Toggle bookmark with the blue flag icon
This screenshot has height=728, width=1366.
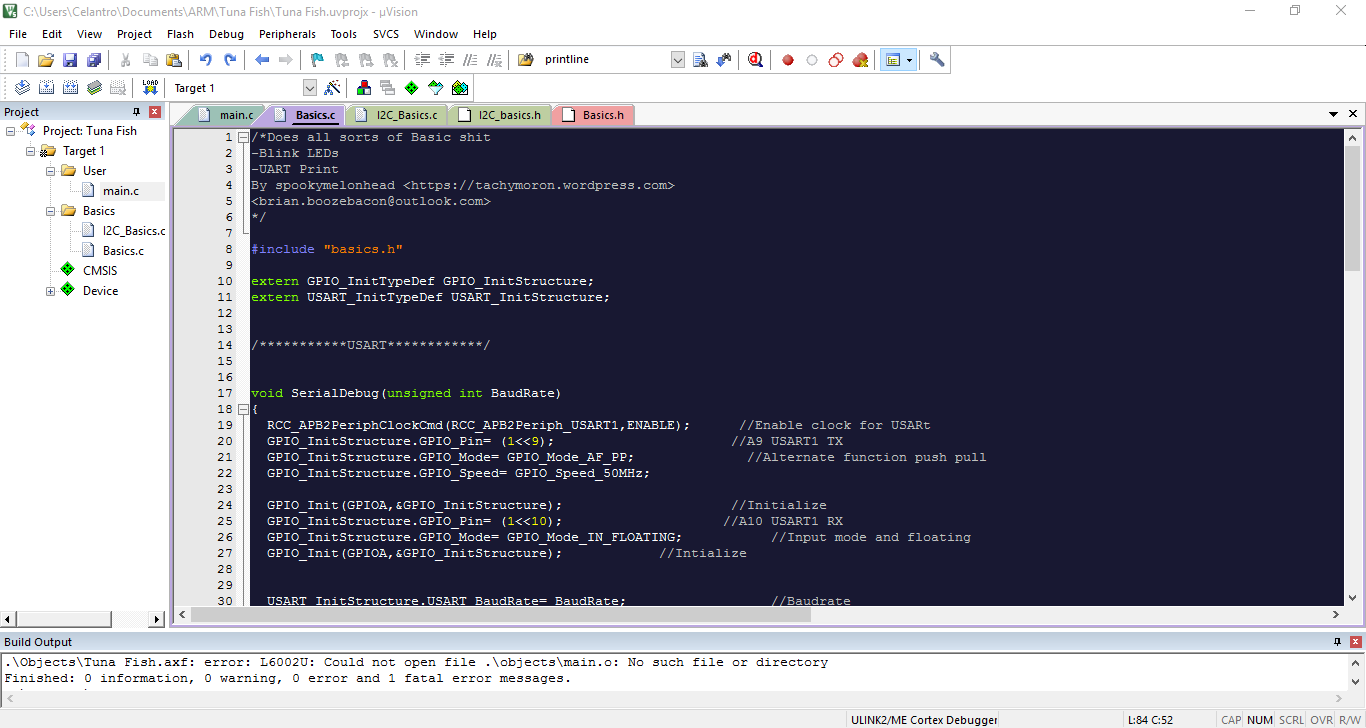coord(317,60)
